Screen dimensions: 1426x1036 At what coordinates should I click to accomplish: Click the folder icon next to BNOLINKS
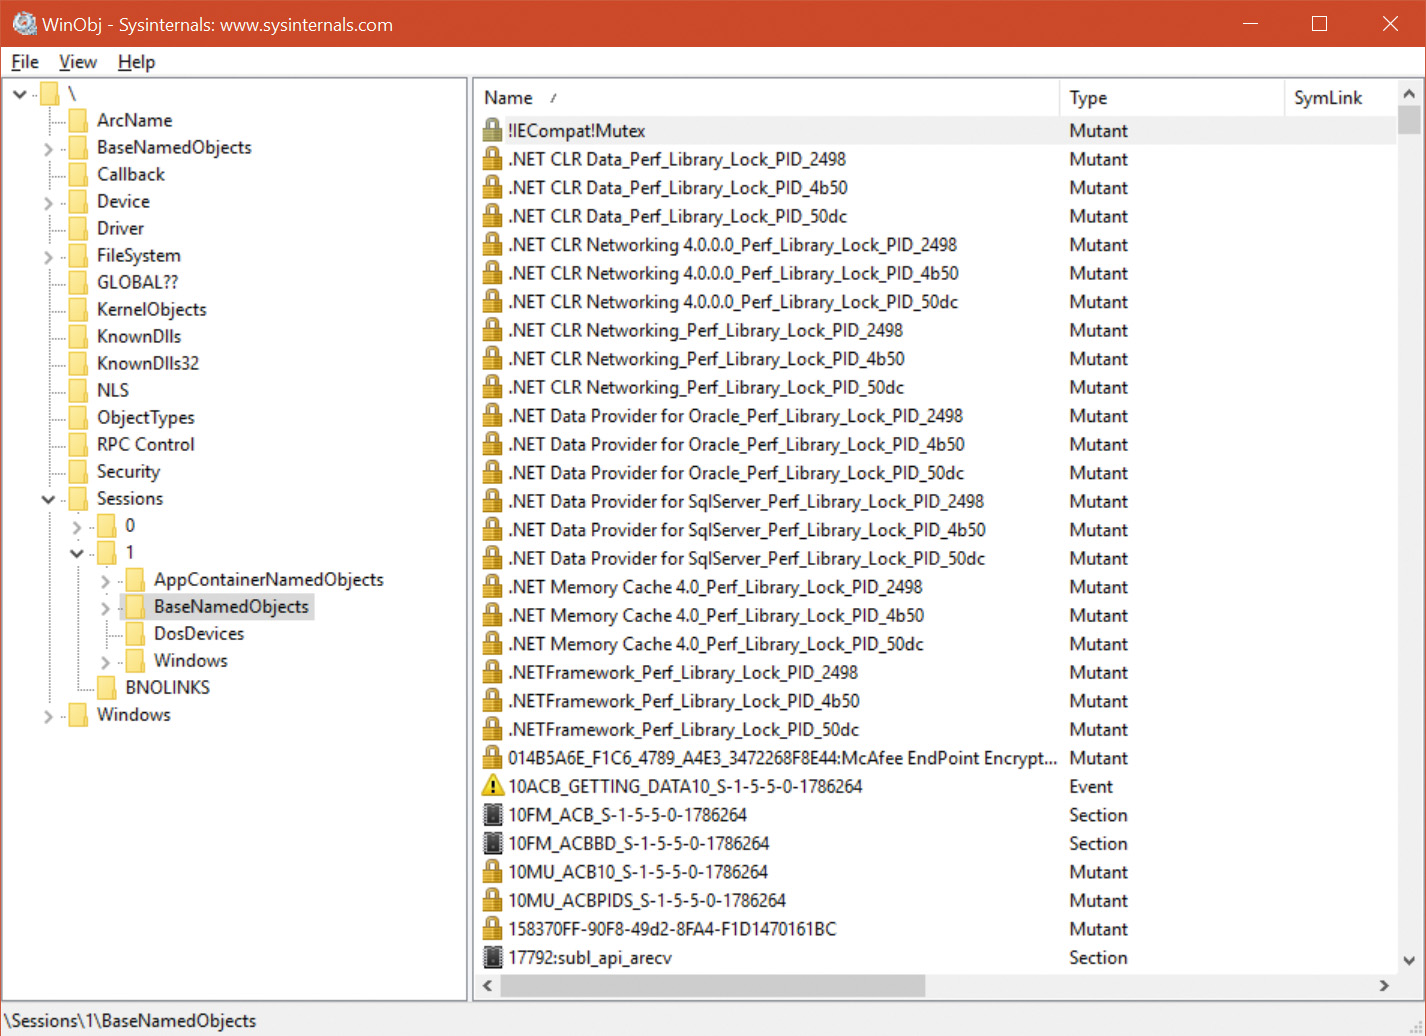107,688
